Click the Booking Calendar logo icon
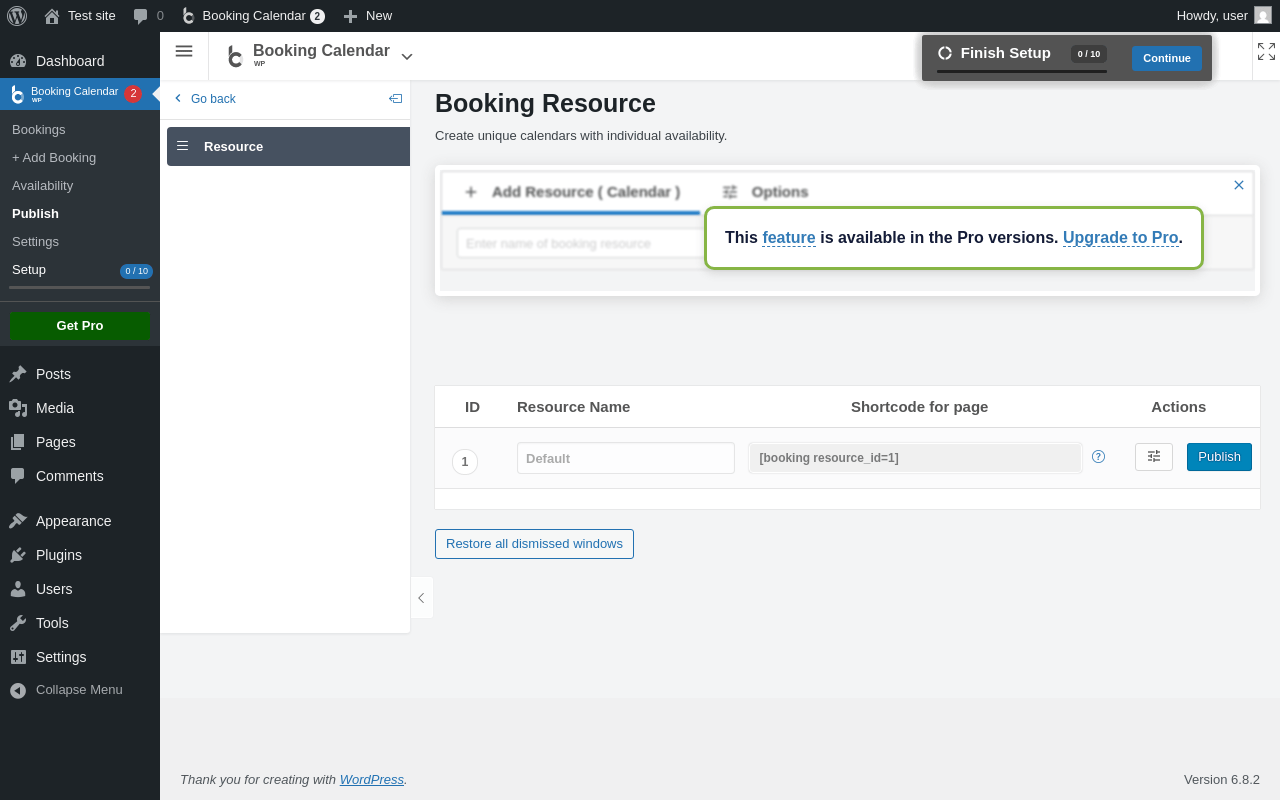Viewport: 1280px width, 800px height. [x=235, y=57]
